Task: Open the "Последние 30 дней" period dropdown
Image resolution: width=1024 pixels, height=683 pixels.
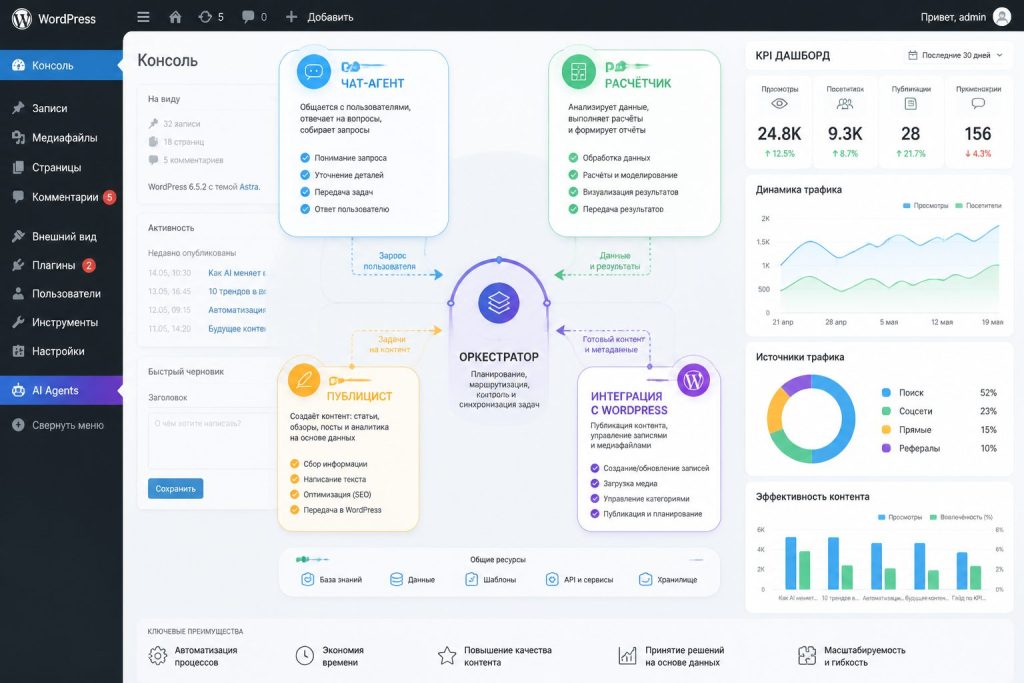Action: tap(955, 56)
